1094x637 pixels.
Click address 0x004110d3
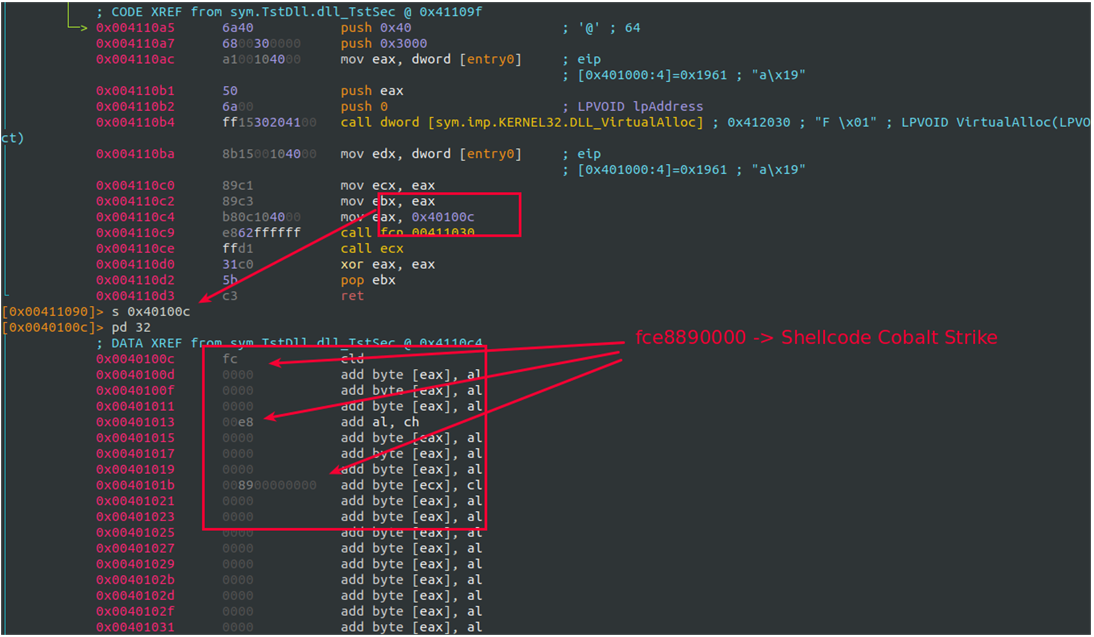(135, 296)
